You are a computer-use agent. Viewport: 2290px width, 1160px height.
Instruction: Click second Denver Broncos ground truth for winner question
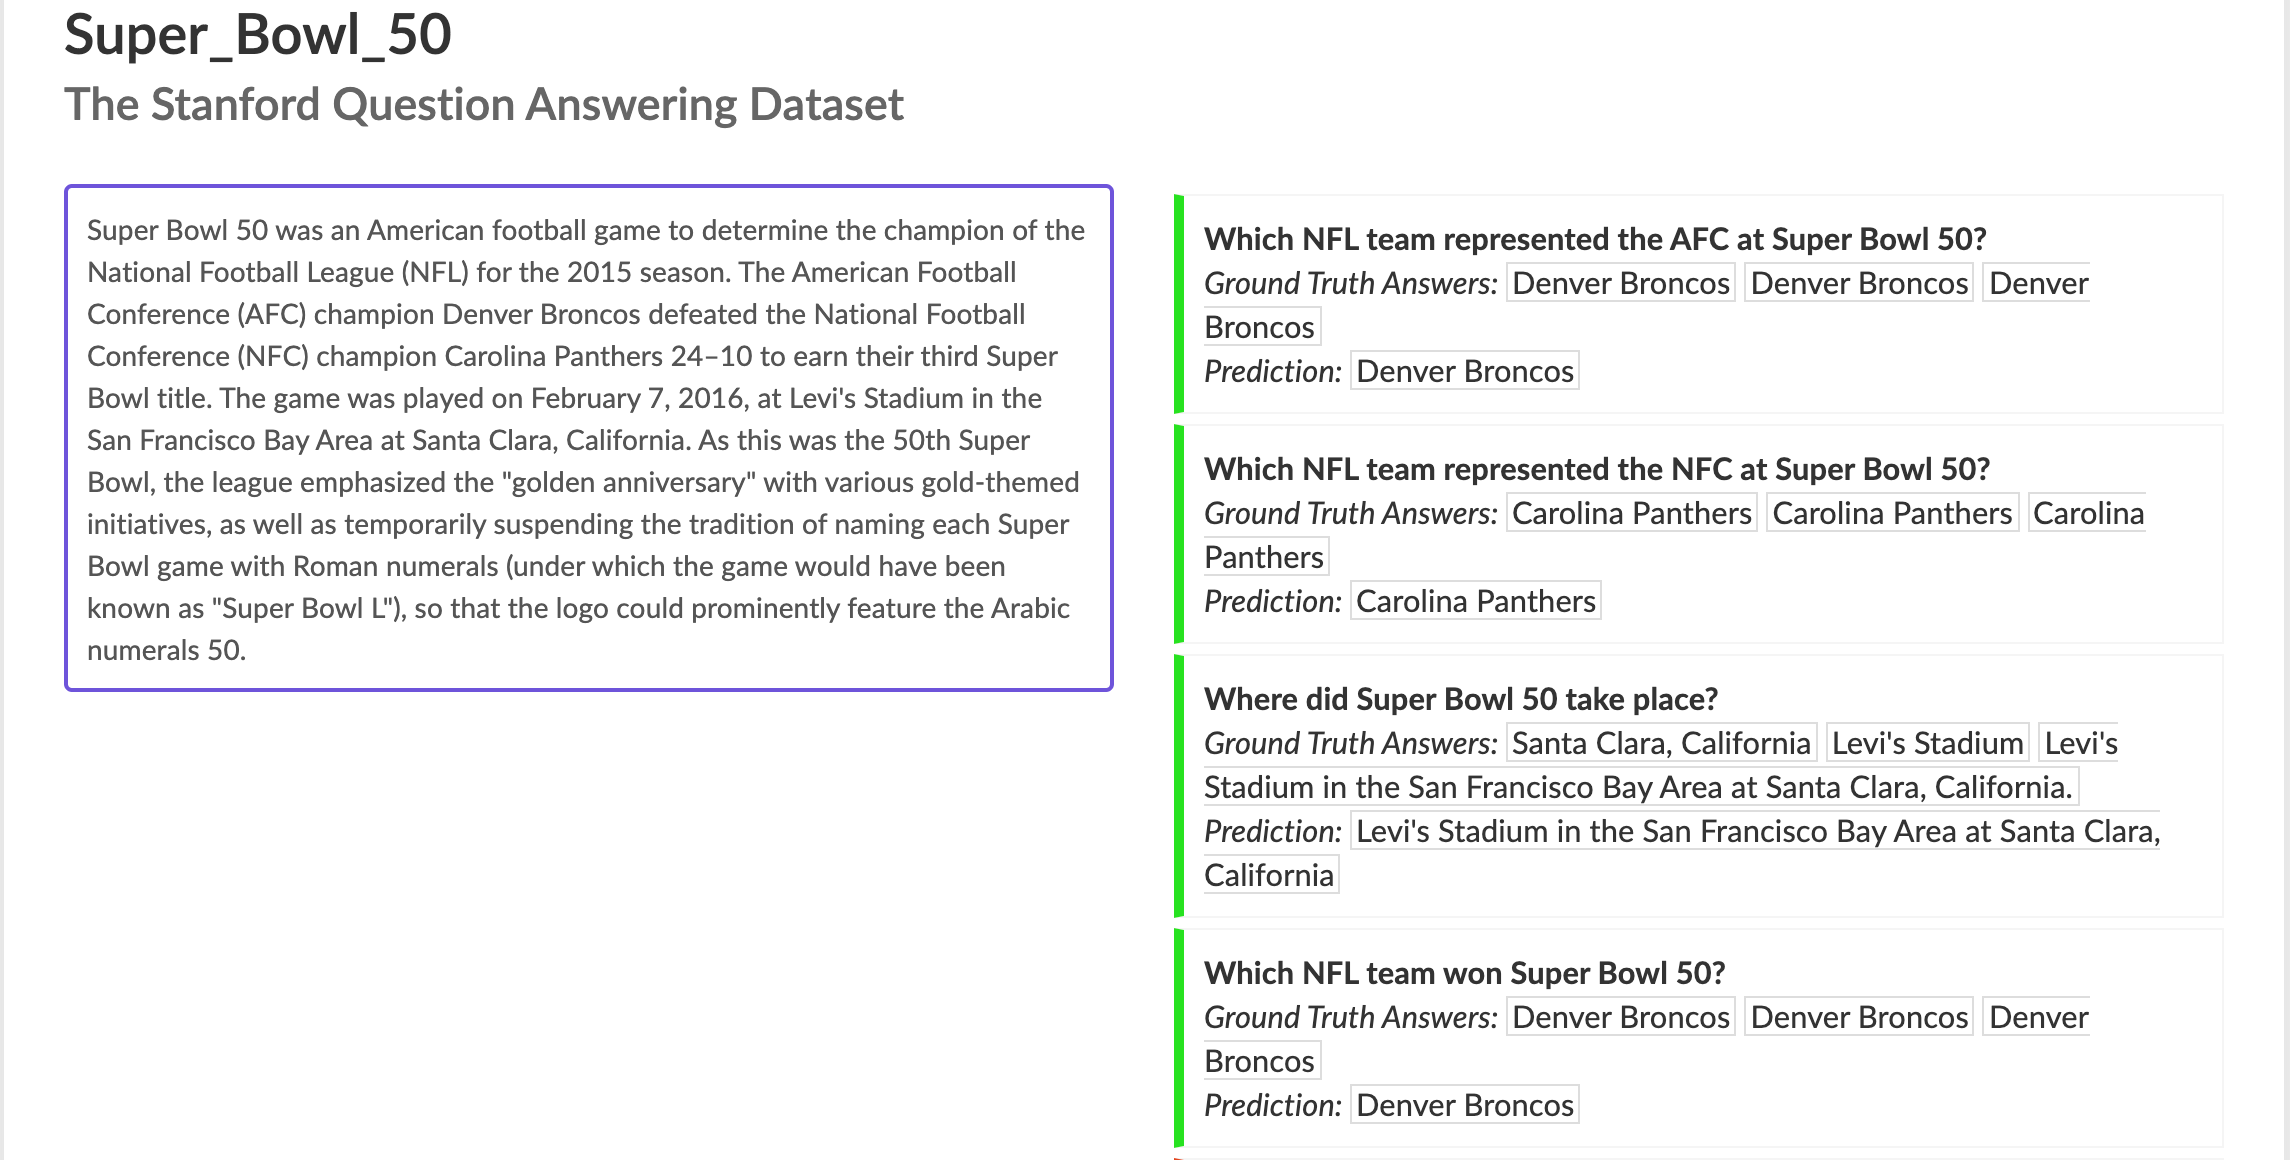click(x=1858, y=1017)
